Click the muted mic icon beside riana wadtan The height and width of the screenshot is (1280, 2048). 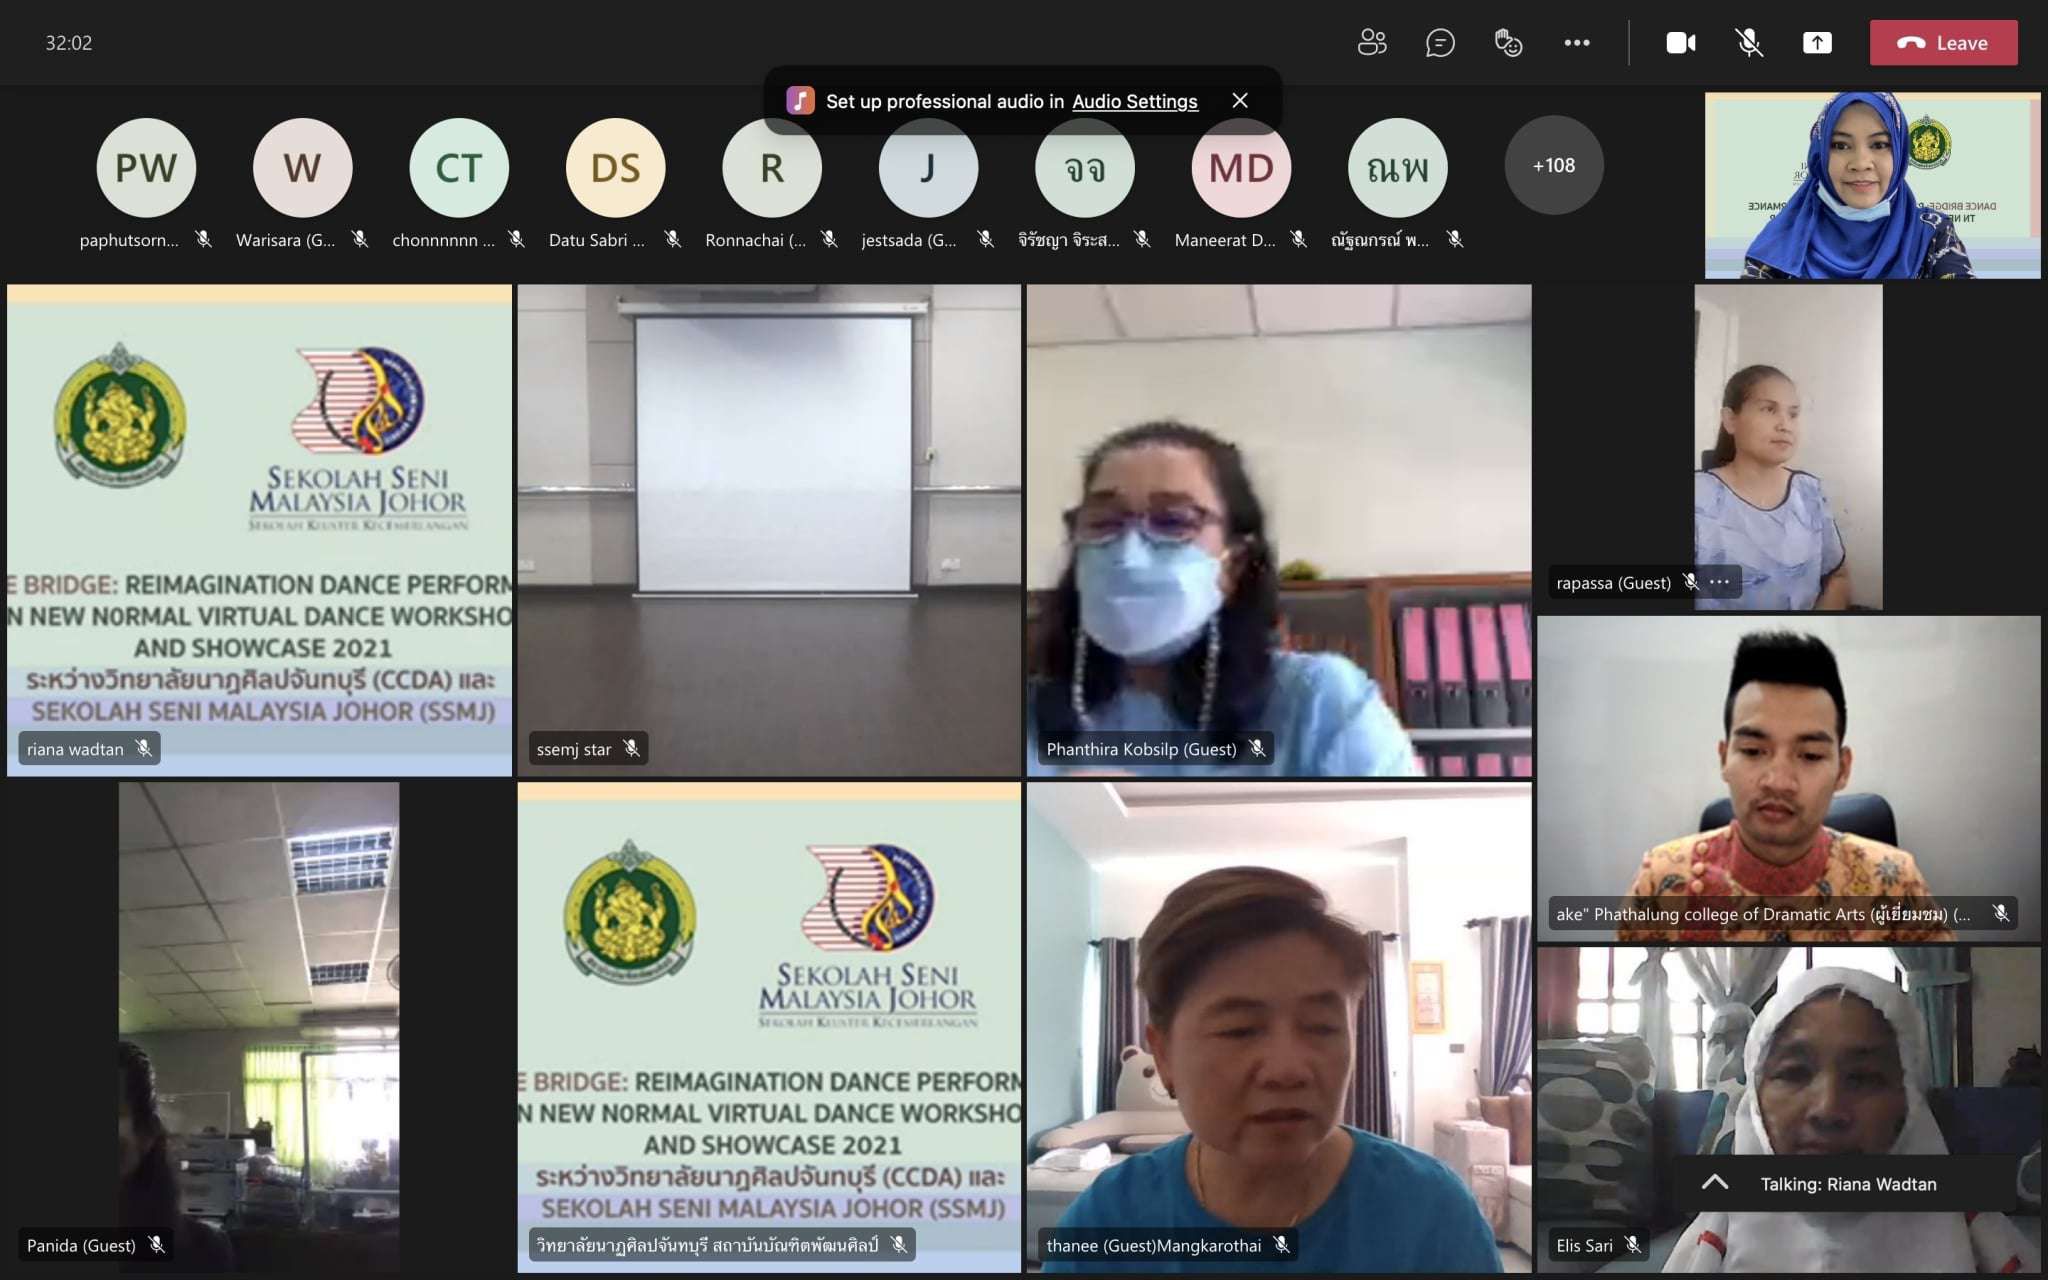(x=144, y=748)
